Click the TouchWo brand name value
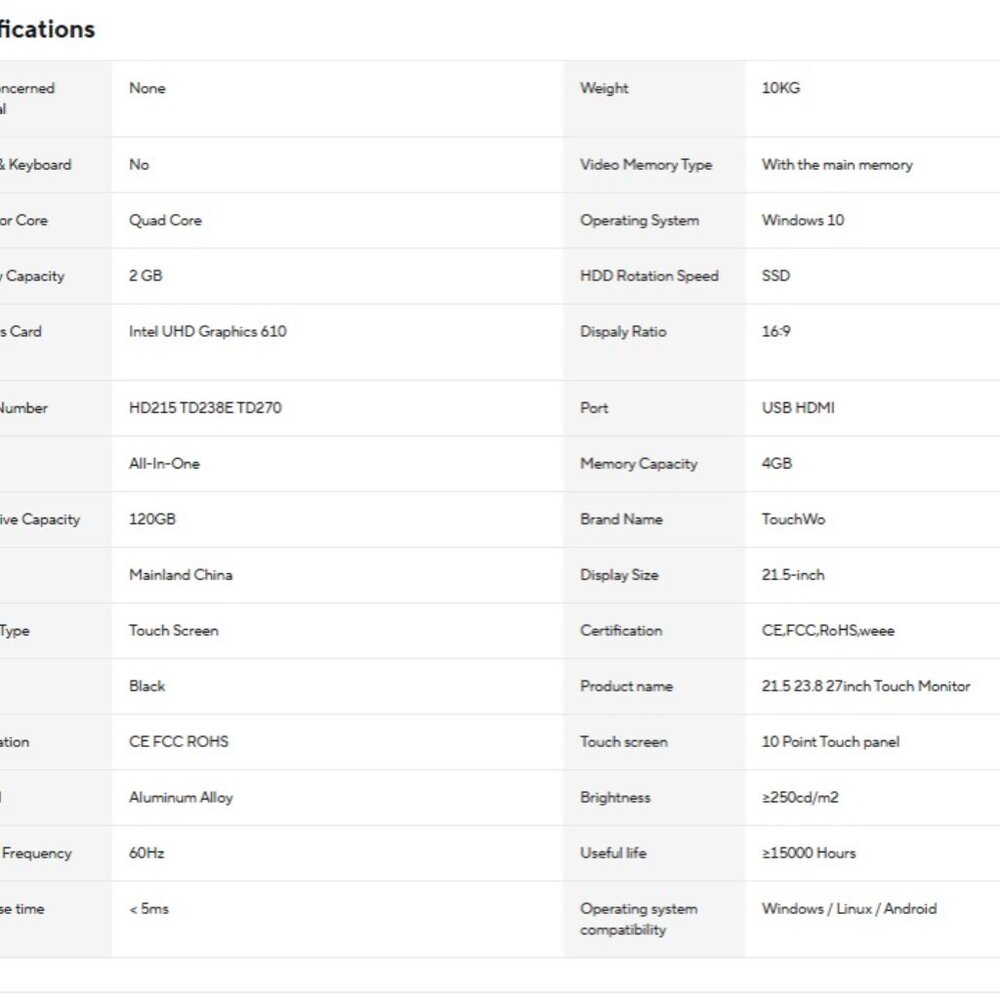The width and height of the screenshot is (1000, 1000). pos(793,519)
